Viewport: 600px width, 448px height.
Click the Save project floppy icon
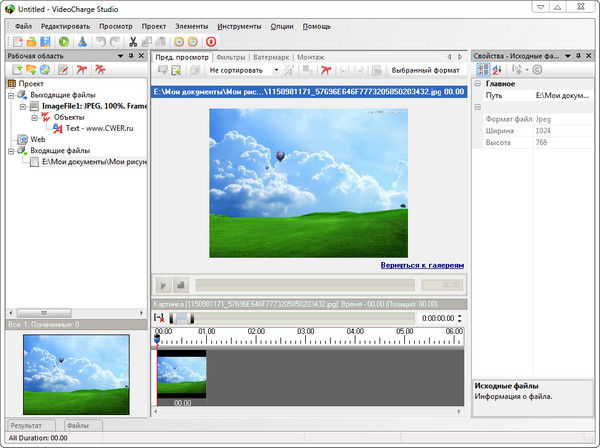coord(46,42)
